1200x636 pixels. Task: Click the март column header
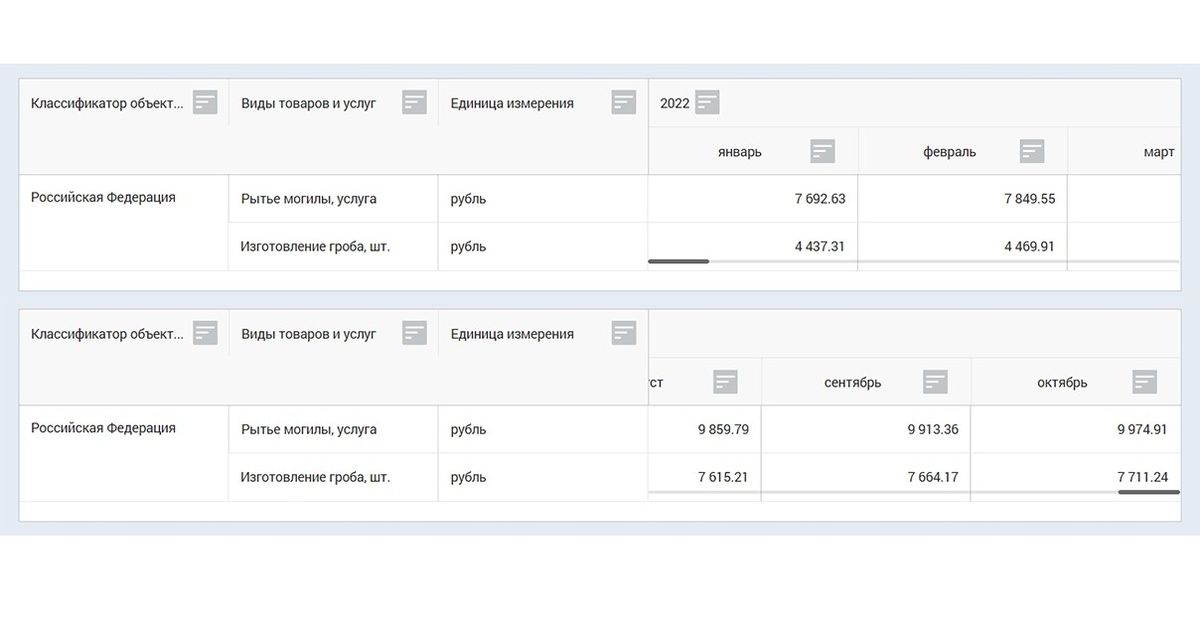(x=1124, y=152)
